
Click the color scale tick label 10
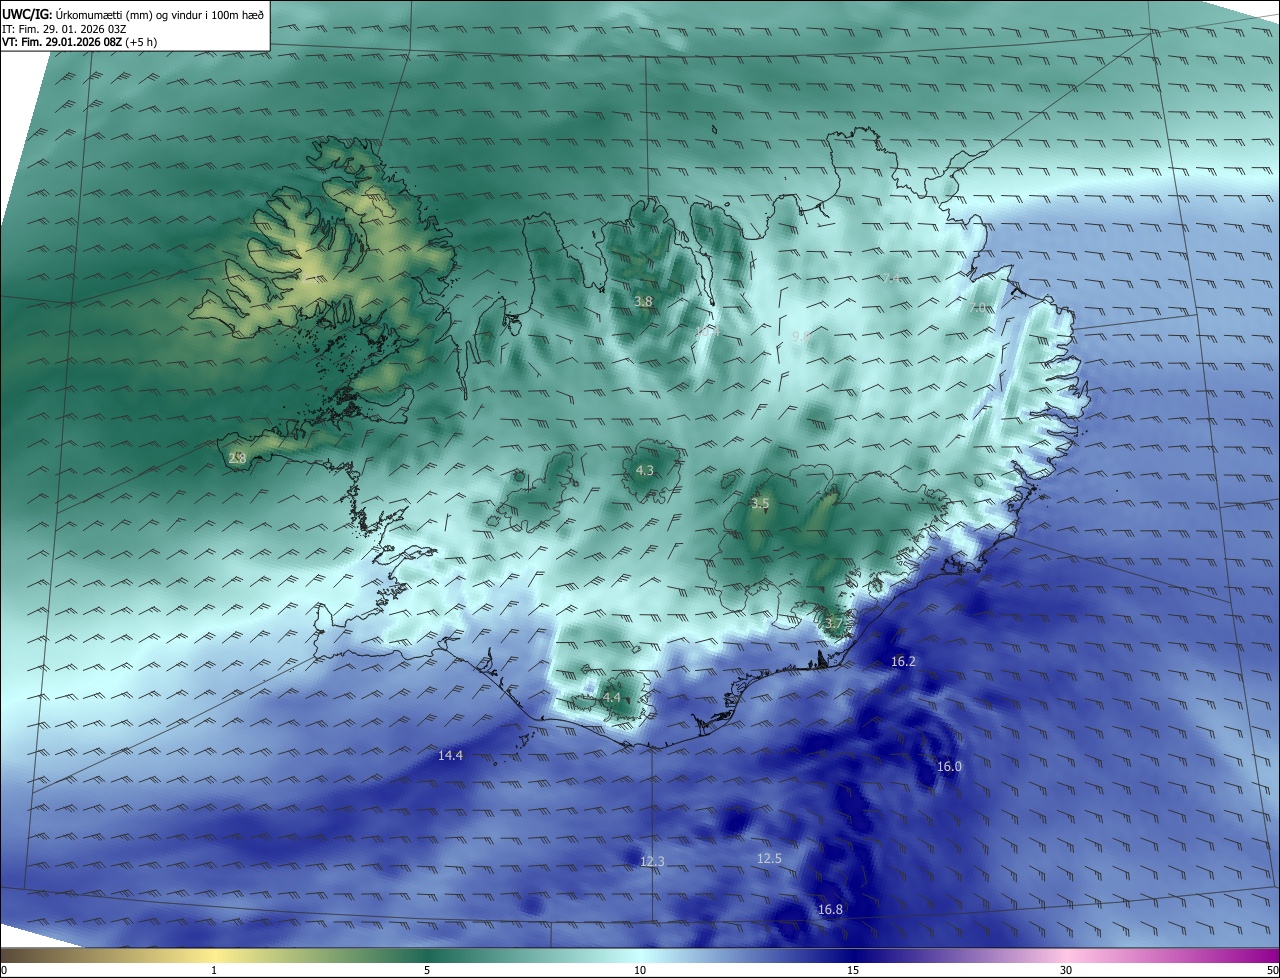click(640, 970)
